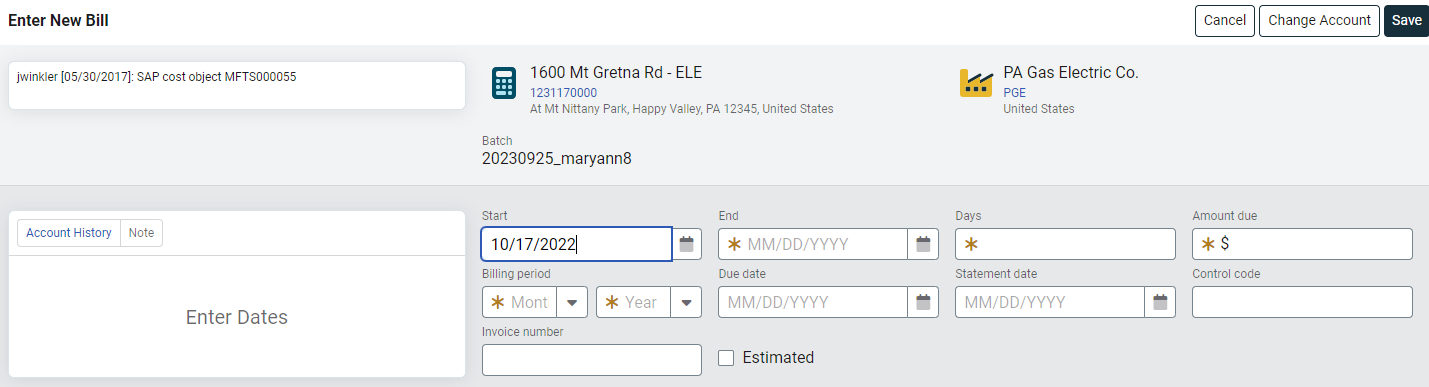This screenshot has height=387, width=1429.
Task: Cancel the new bill entry
Action: coord(1224,21)
